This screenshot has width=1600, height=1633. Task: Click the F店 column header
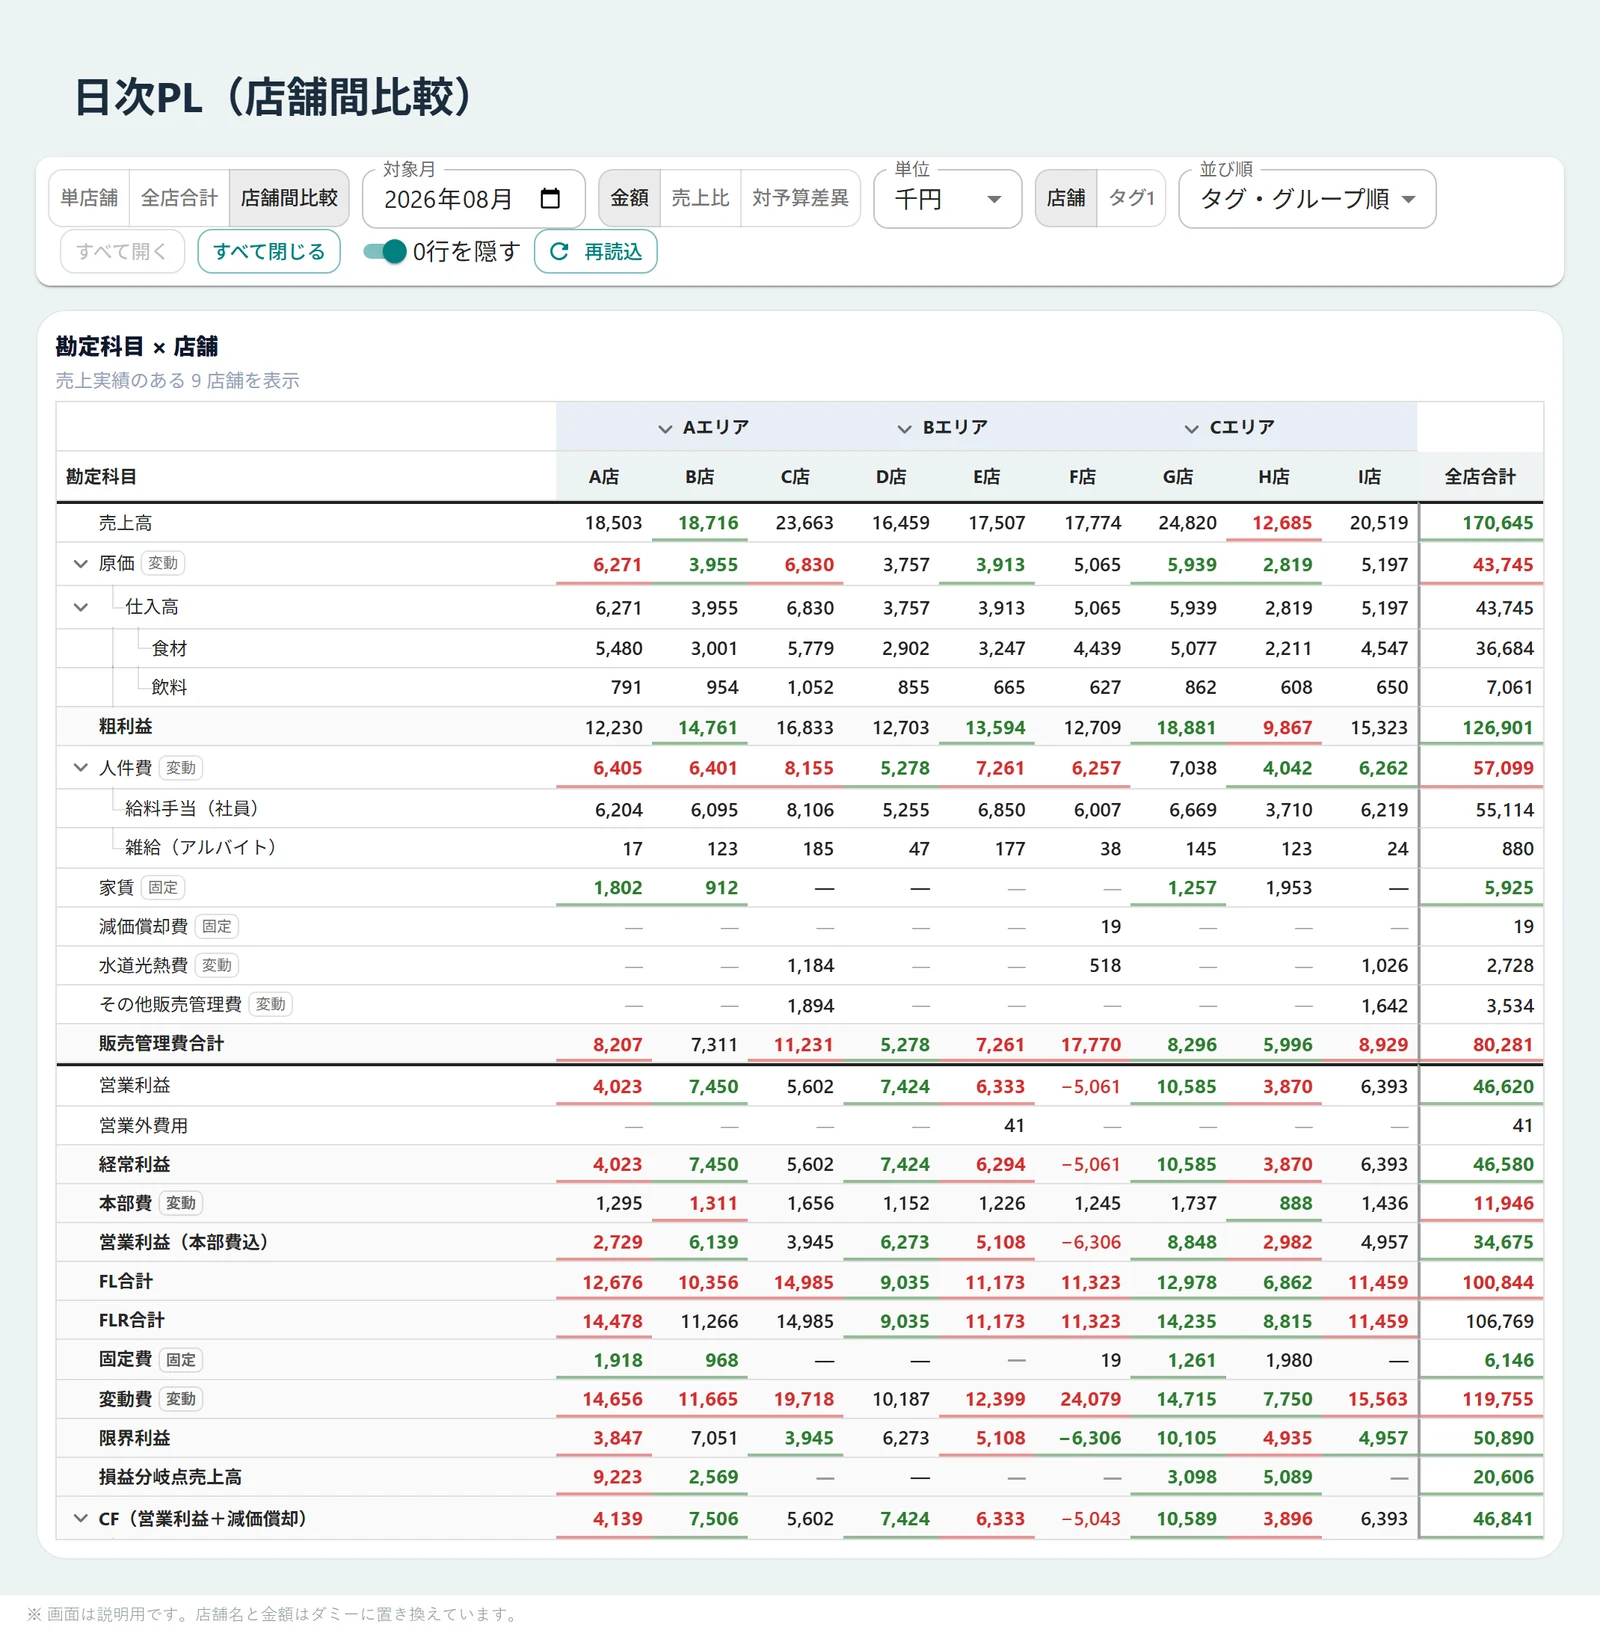(x=1082, y=477)
